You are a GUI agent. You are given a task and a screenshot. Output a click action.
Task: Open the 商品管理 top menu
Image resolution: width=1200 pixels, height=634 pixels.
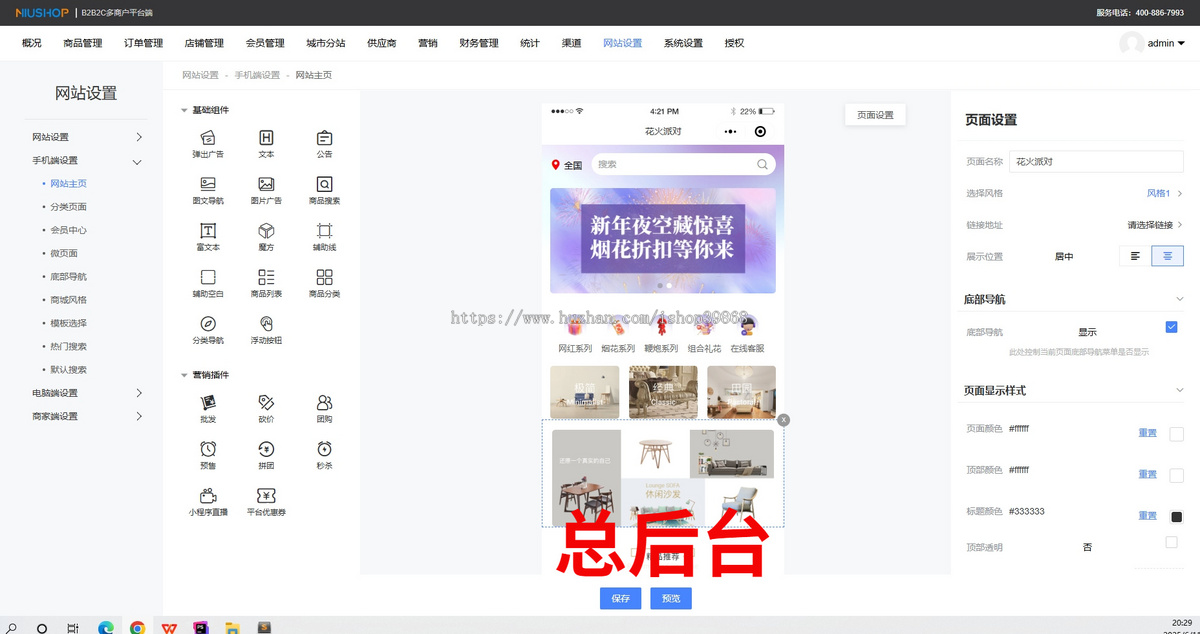[x=83, y=43]
